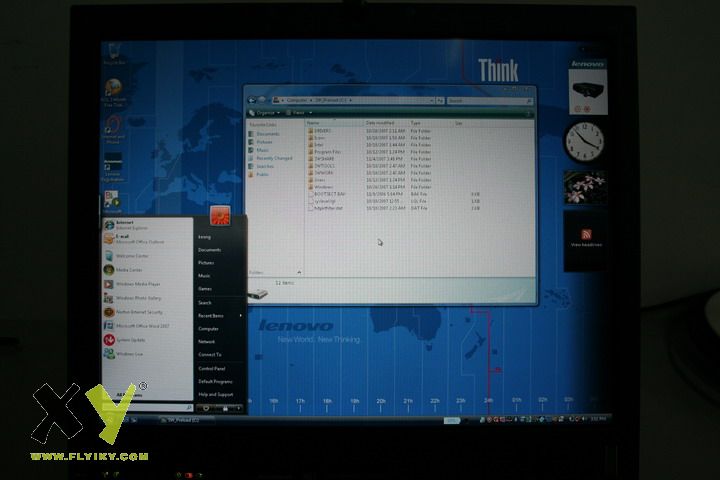720x480 pixels.
Task: Click the user account picture atop the Start menu
Action: (x=220, y=215)
